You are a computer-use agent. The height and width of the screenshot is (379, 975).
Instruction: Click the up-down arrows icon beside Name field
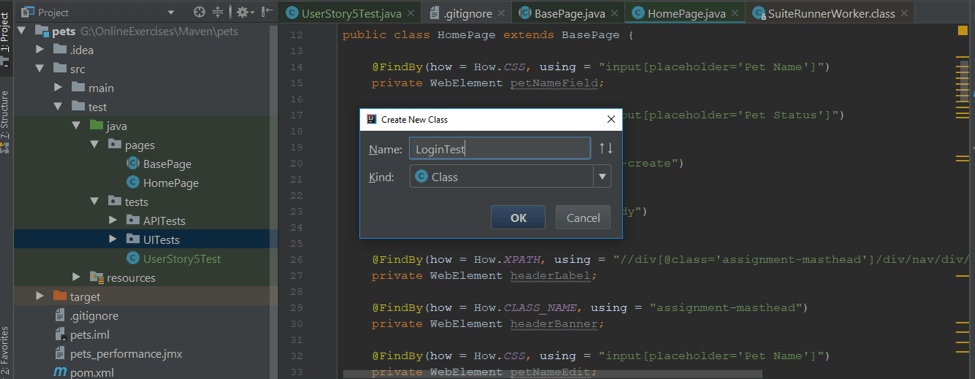click(x=606, y=148)
